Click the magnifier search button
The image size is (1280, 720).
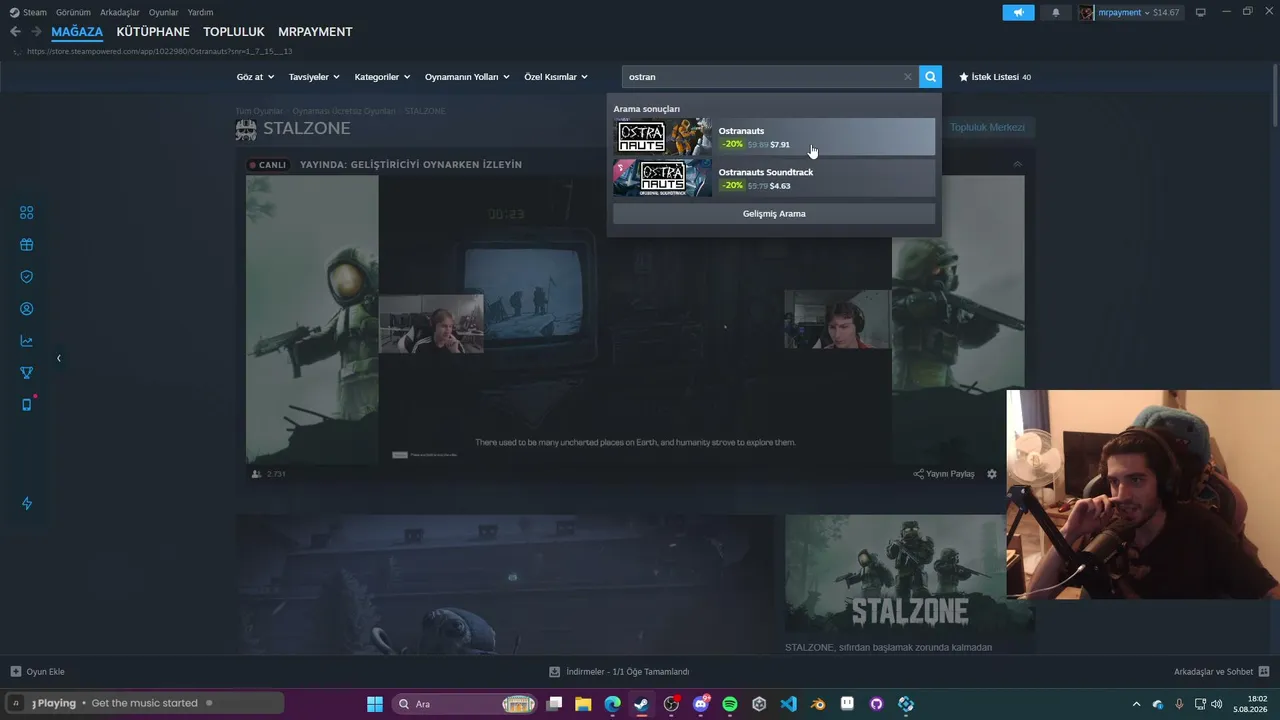pos(931,77)
